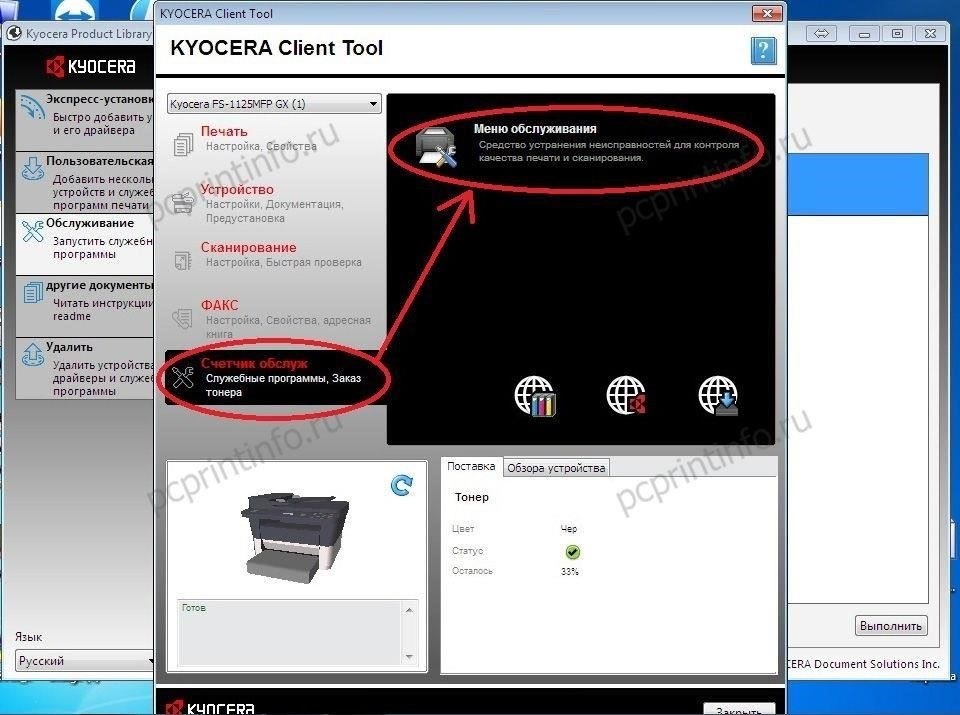
Task: Click the Сканирование scanner icon
Action: 183,260
